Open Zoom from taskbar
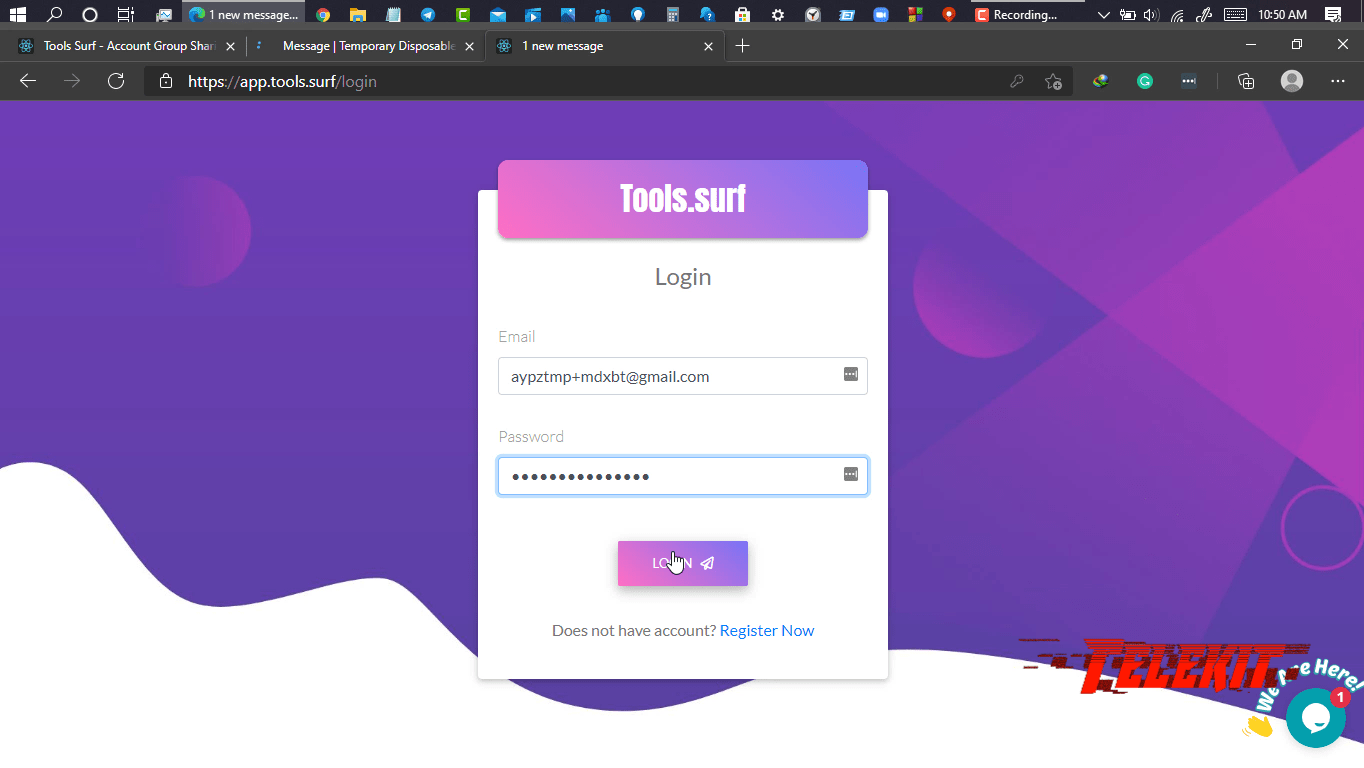 tap(881, 15)
